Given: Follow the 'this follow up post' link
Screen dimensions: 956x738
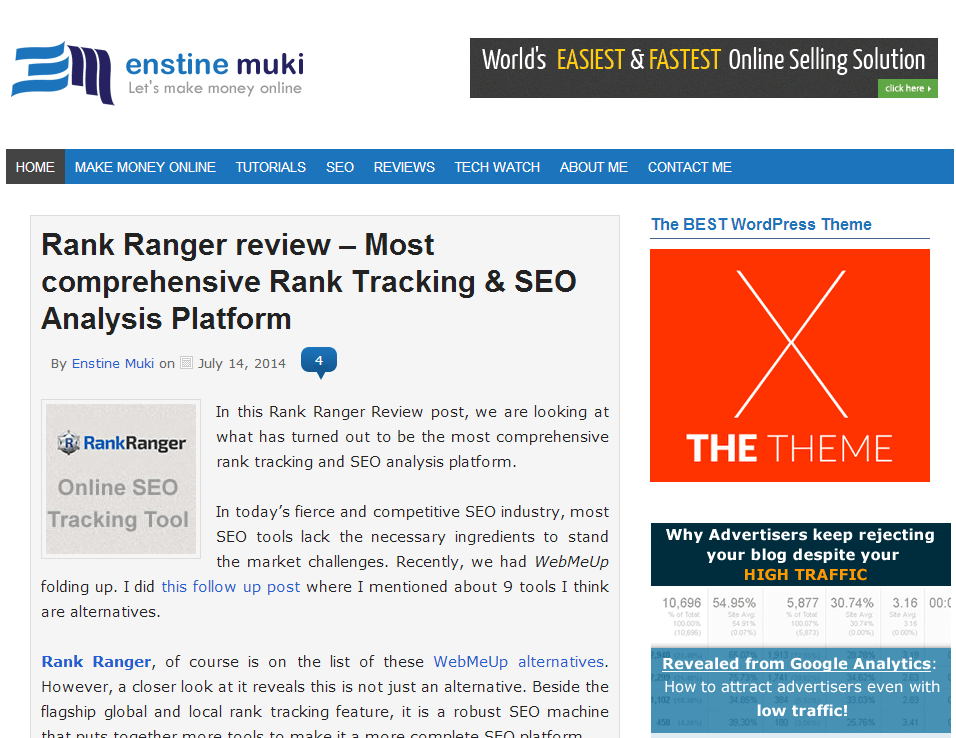Looking at the screenshot, I should [230, 587].
